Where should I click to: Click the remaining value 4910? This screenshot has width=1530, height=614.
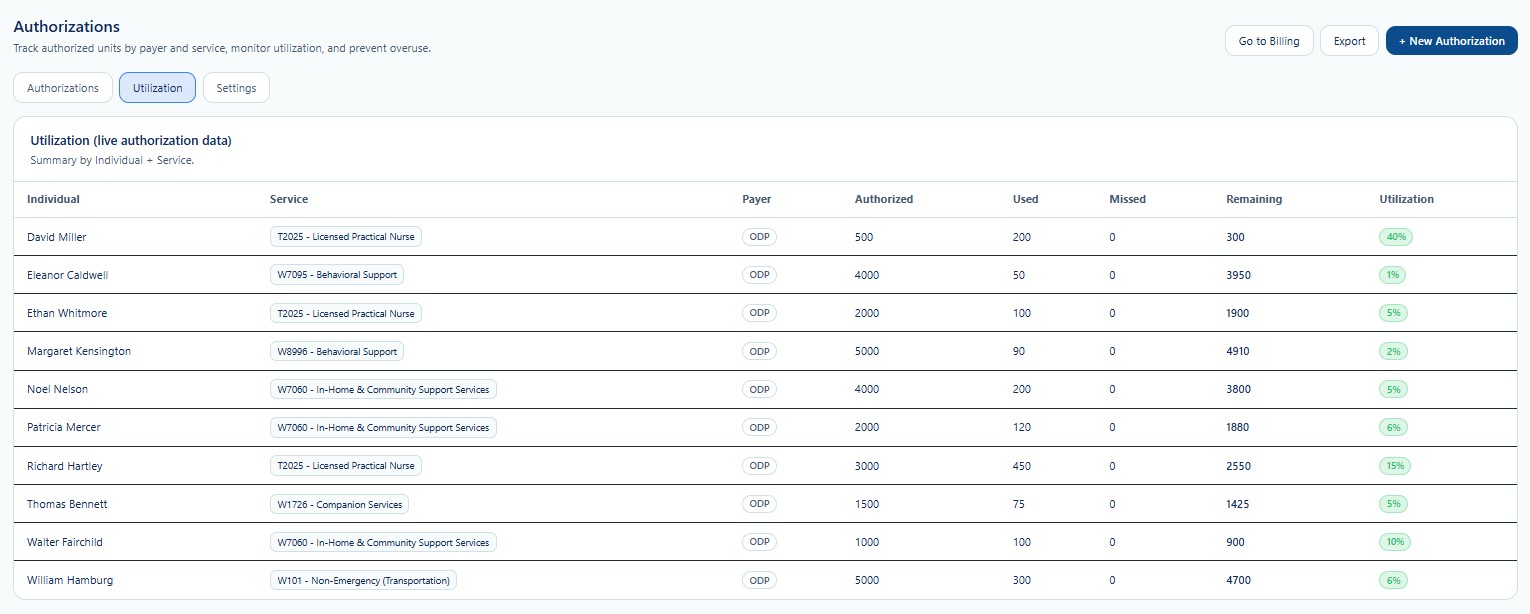click(x=1238, y=351)
